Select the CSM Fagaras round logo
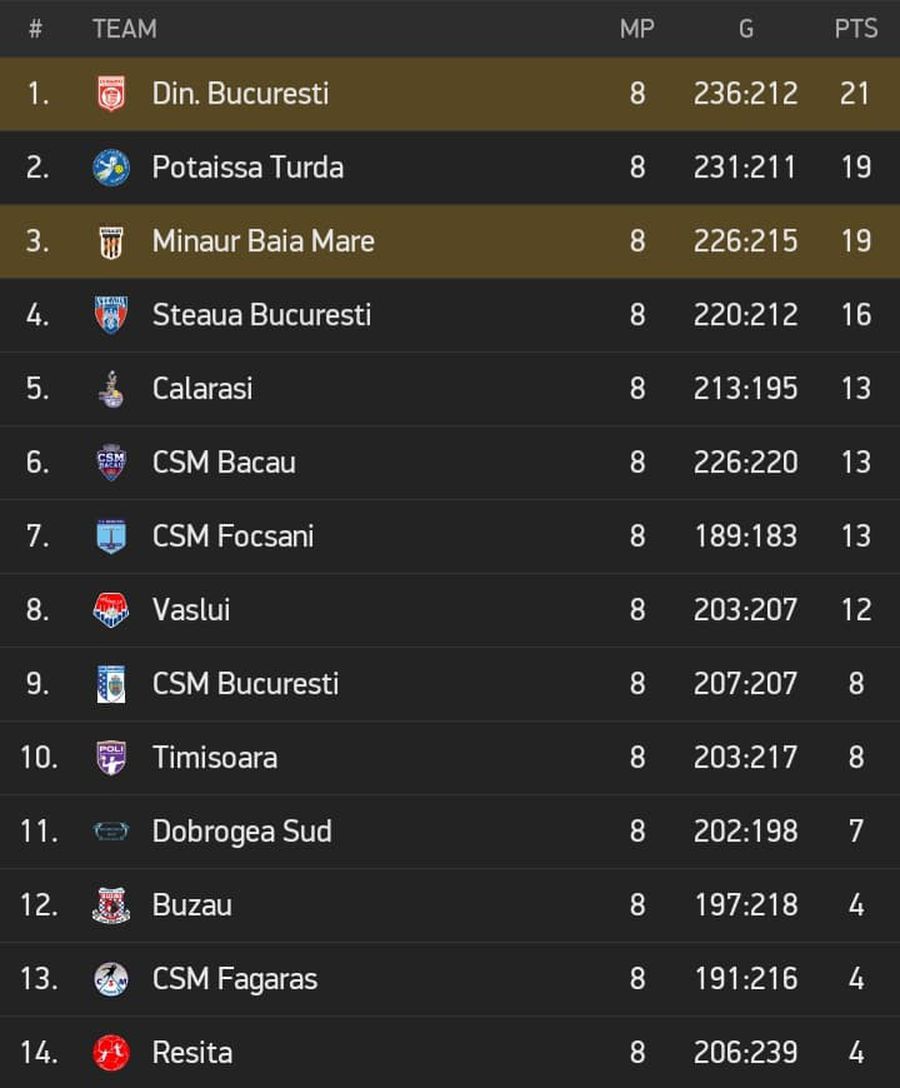Screen dimensions: 900x1088 [x=111, y=979]
